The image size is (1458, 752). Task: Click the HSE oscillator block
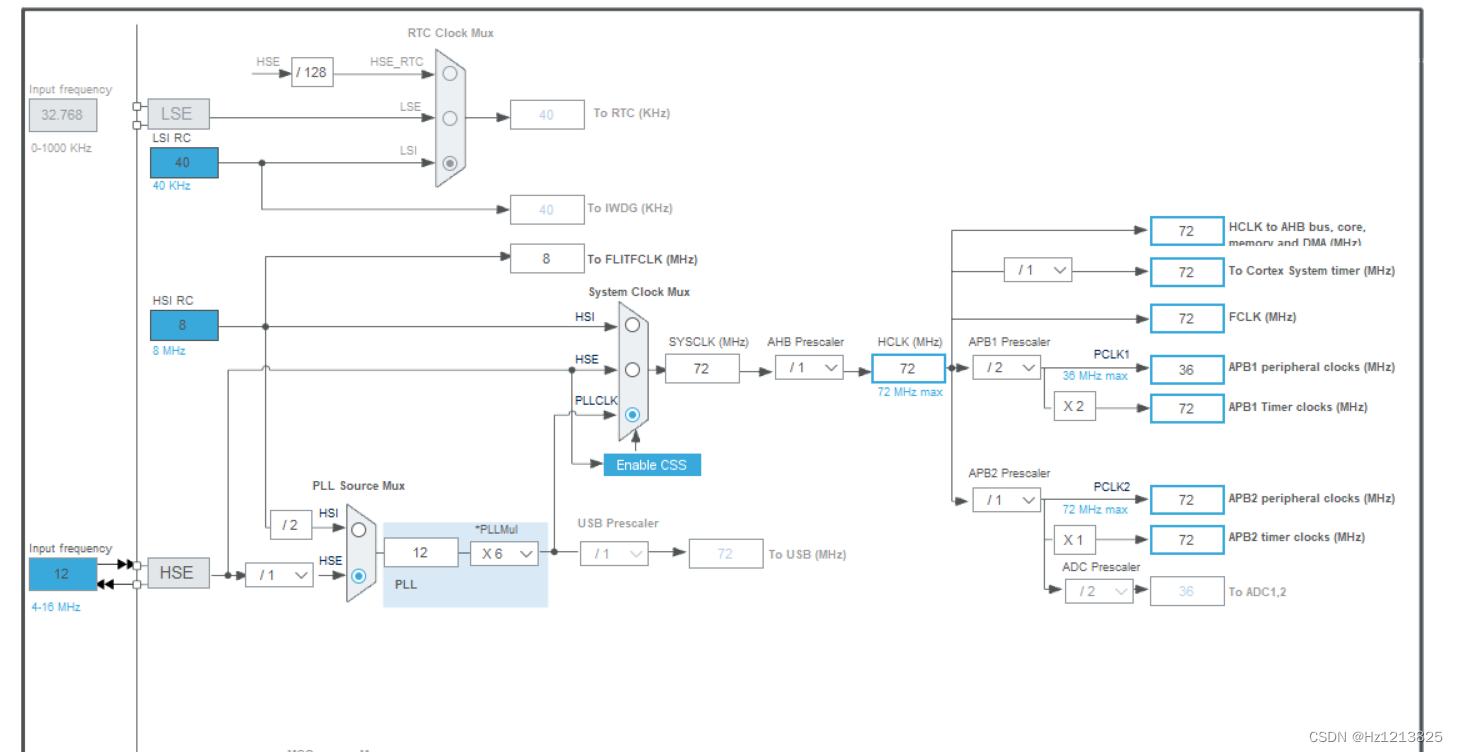pyautogui.click(x=177, y=572)
